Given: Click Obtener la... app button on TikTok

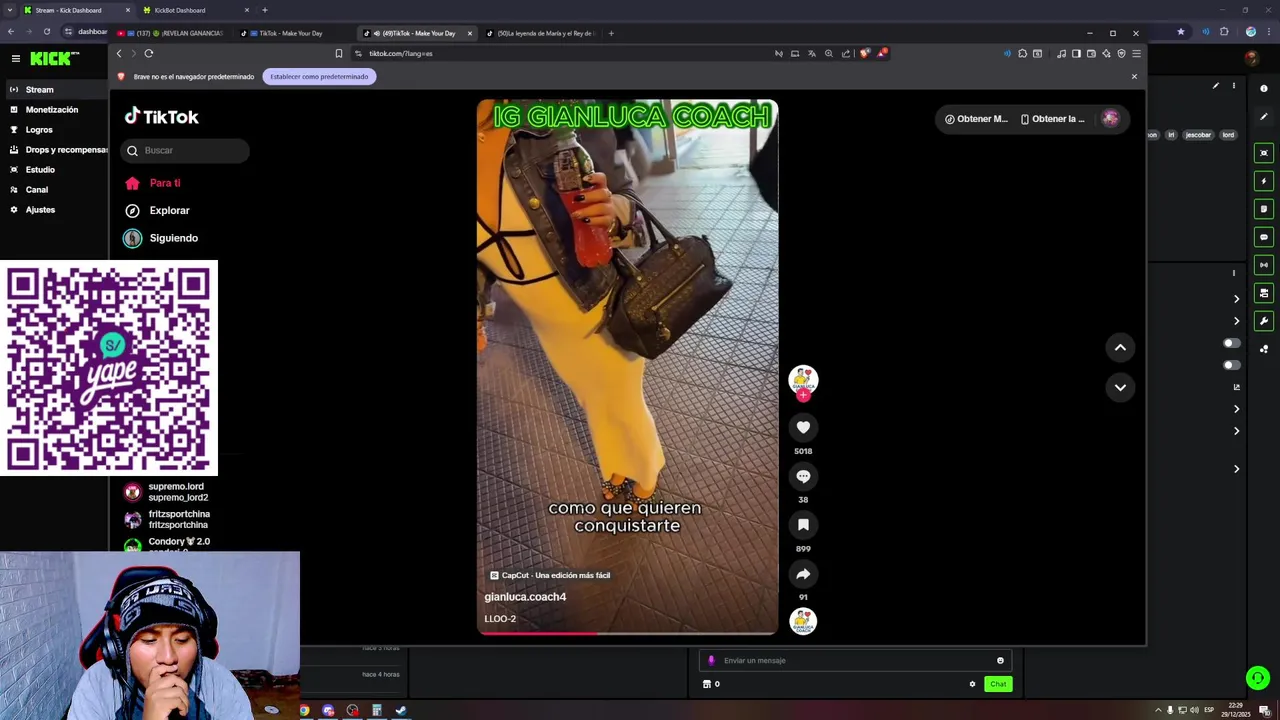Looking at the screenshot, I should point(1053,119).
